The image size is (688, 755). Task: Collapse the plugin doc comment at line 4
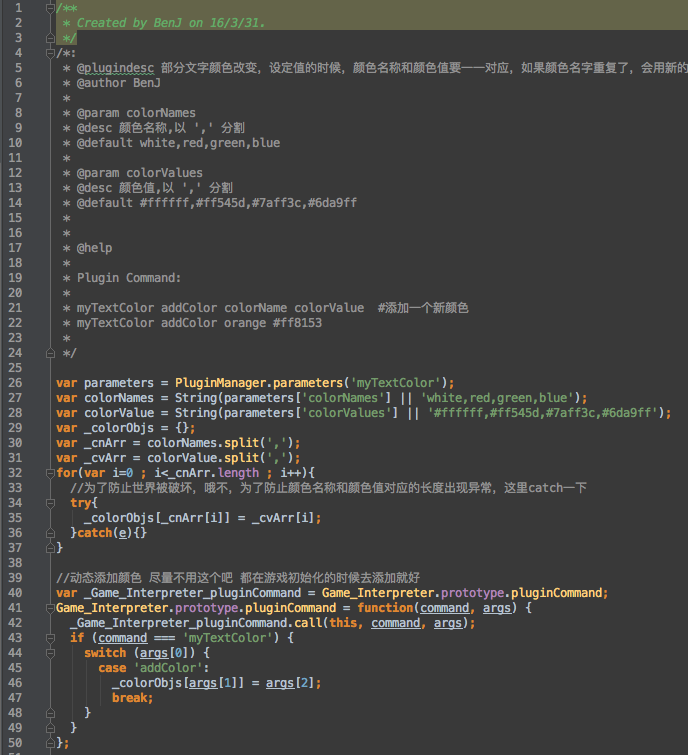(50, 53)
